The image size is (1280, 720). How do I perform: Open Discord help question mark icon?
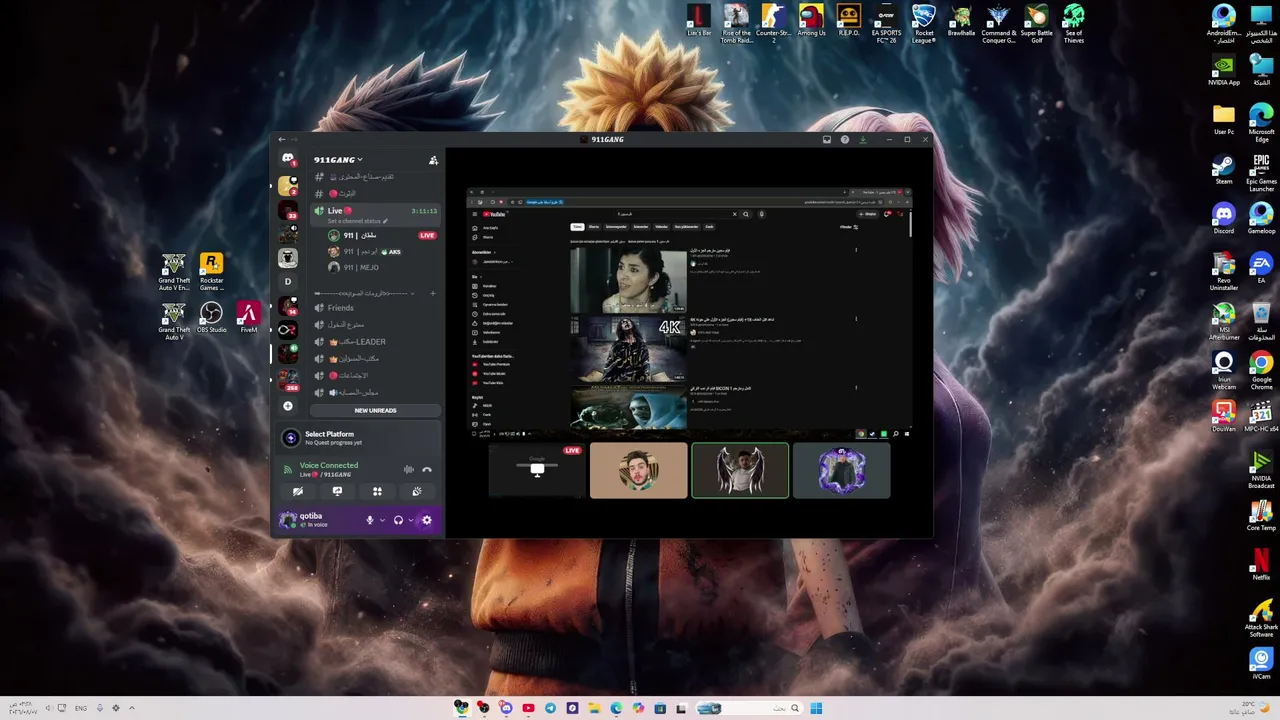[x=845, y=140]
